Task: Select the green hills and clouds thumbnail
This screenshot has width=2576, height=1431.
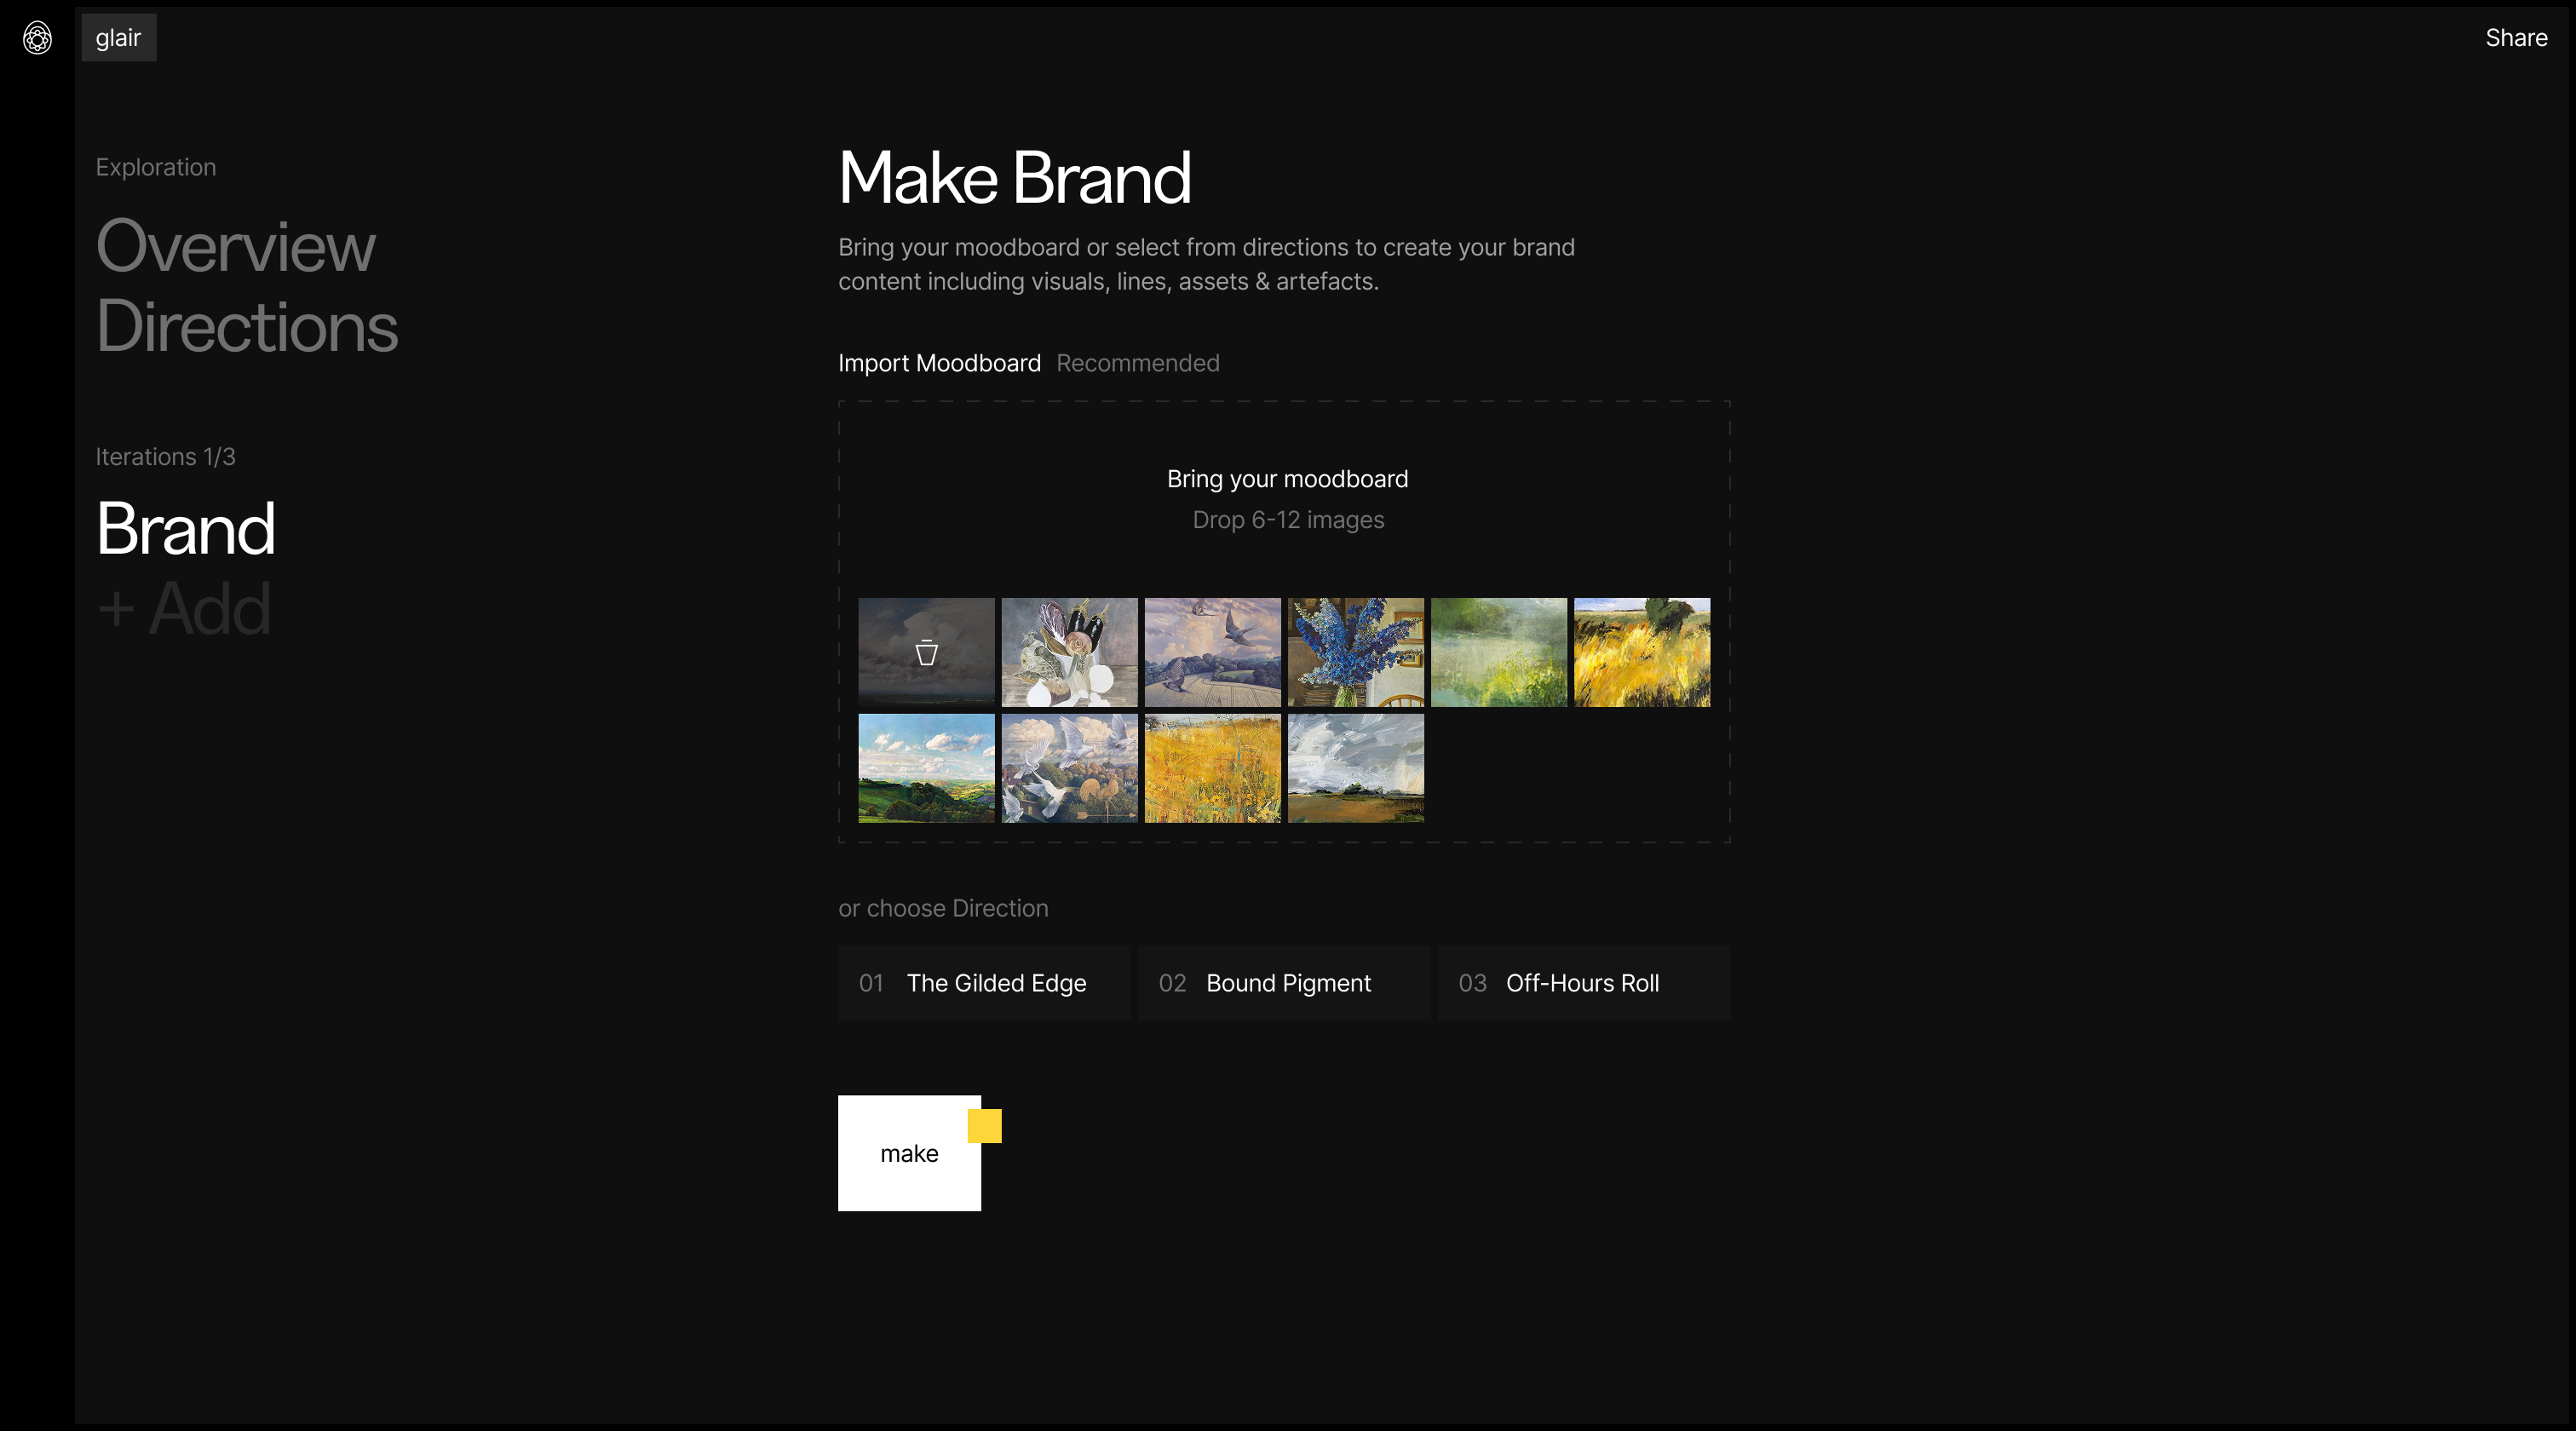Action: (926, 768)
